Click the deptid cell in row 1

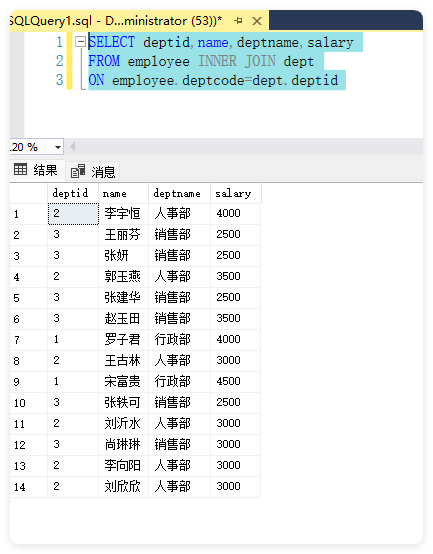pos(73,214)
